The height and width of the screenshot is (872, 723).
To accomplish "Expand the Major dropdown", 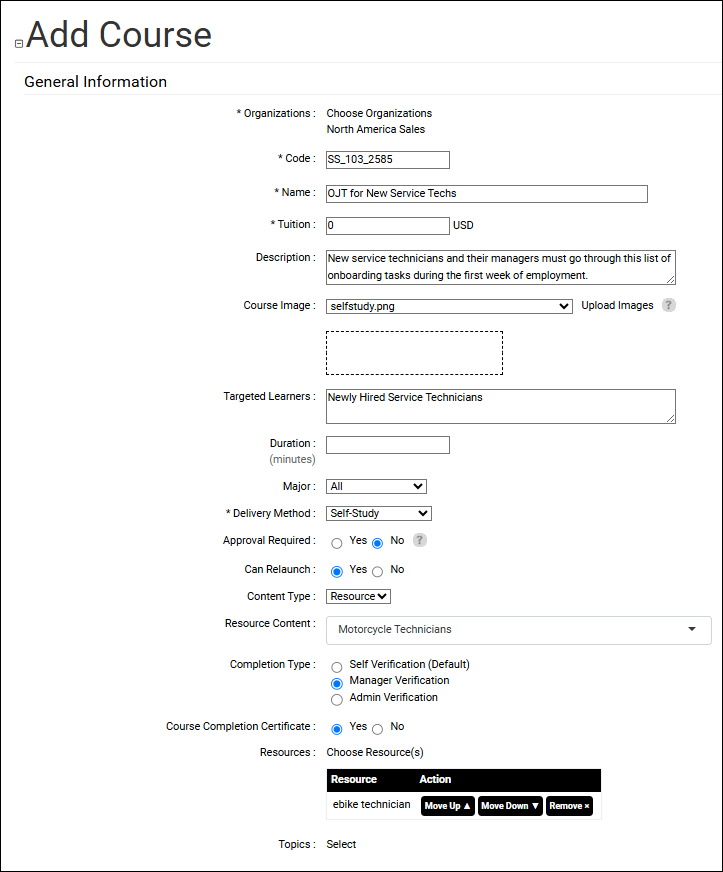I will (377, 487).
